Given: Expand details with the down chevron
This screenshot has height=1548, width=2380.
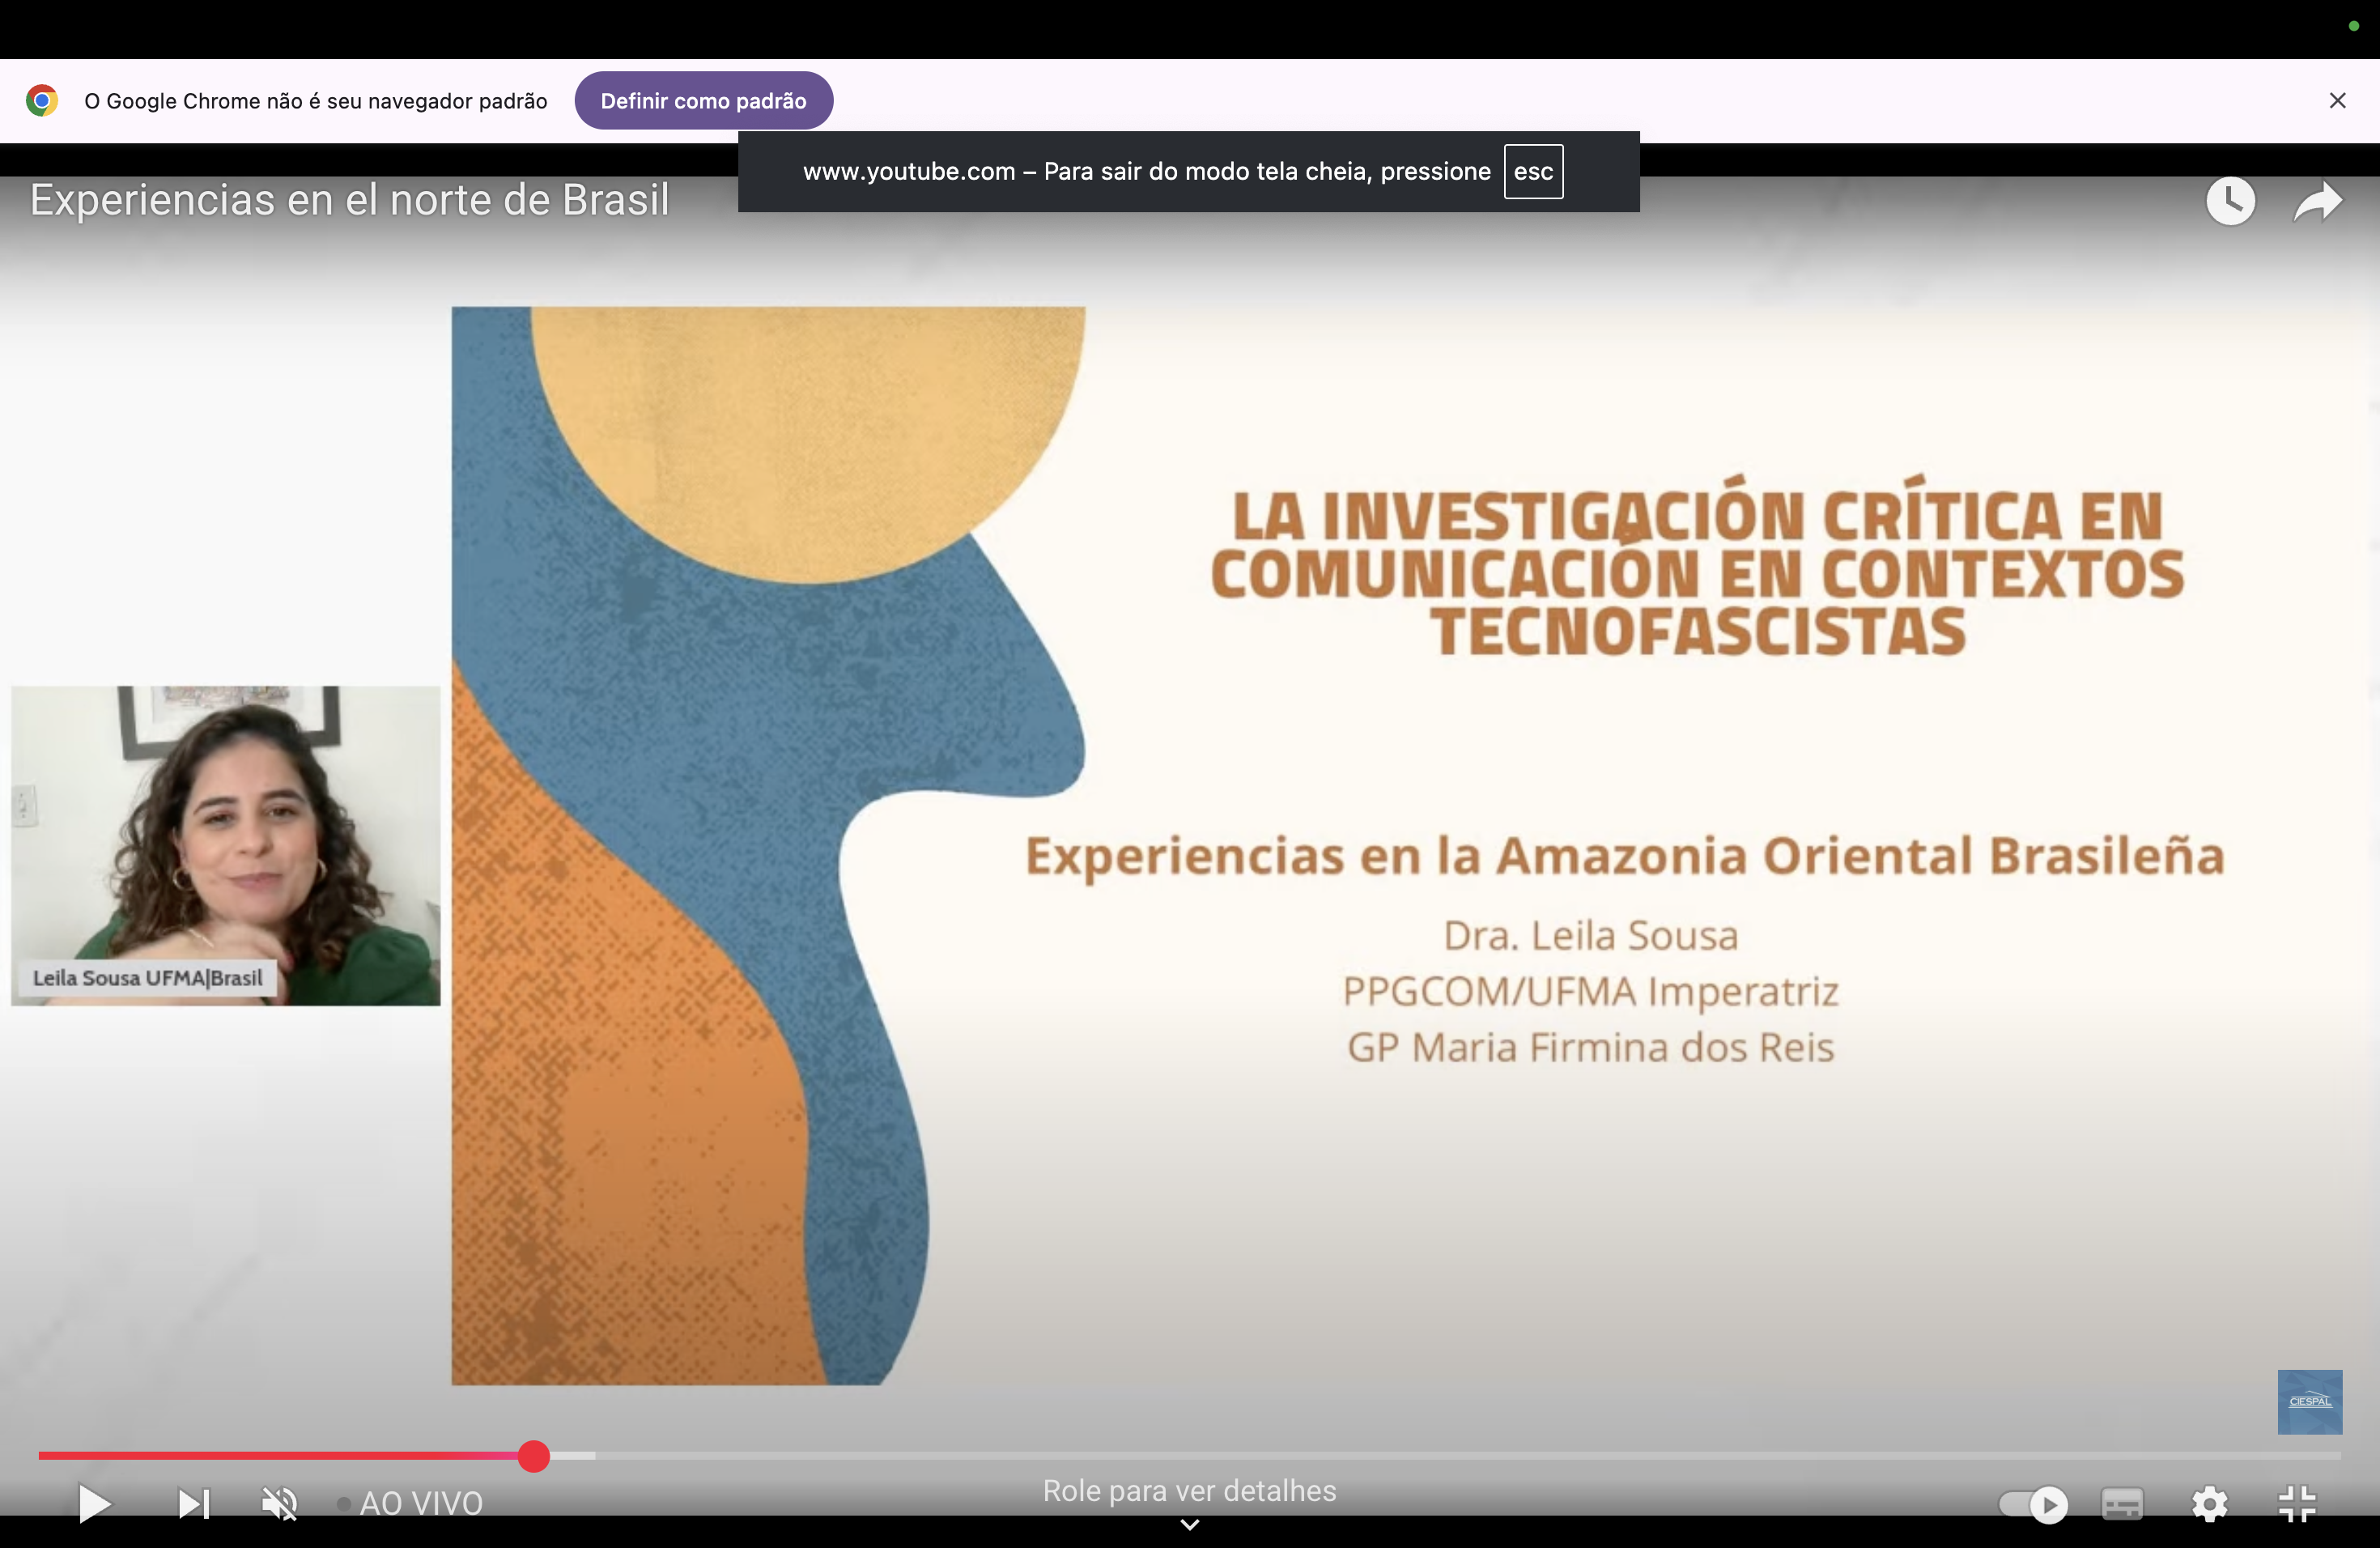Looking at the screenshot, I should (x=1189, y=1525).
